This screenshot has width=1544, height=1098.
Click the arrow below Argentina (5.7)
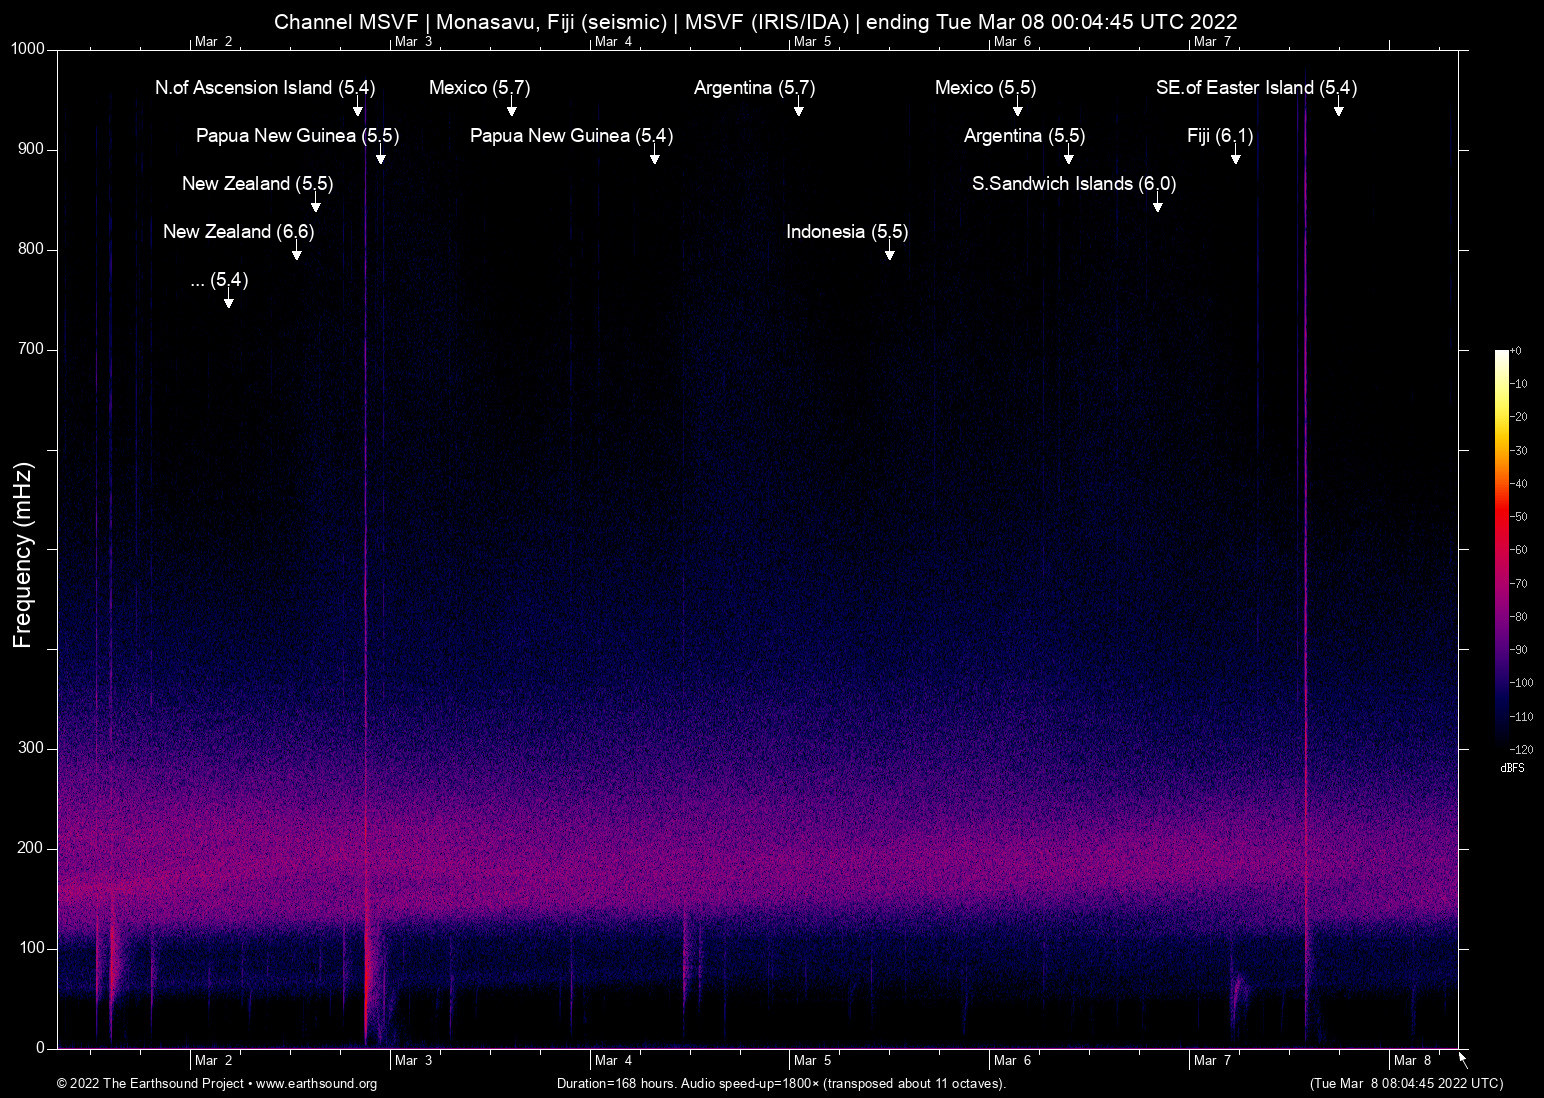[x=798, y=108]
